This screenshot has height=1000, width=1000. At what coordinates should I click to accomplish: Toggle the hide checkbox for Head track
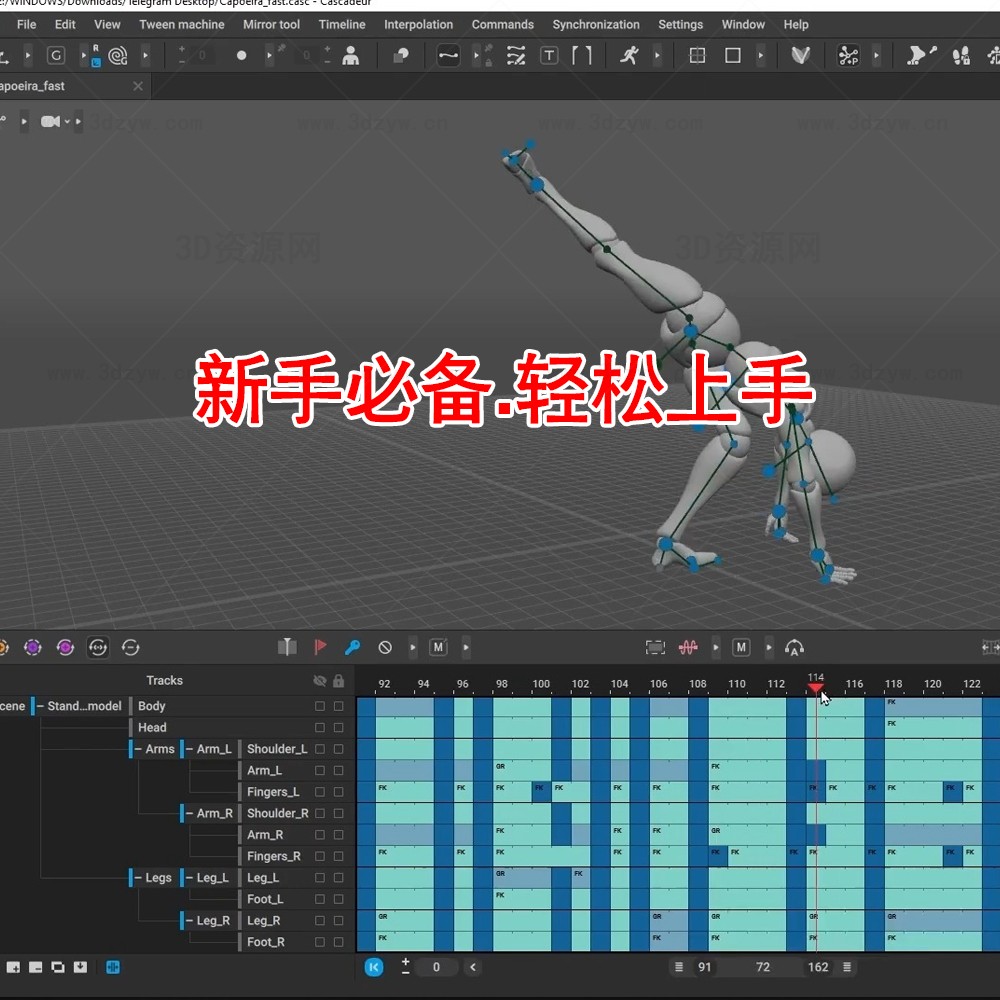tap(320, 728)
